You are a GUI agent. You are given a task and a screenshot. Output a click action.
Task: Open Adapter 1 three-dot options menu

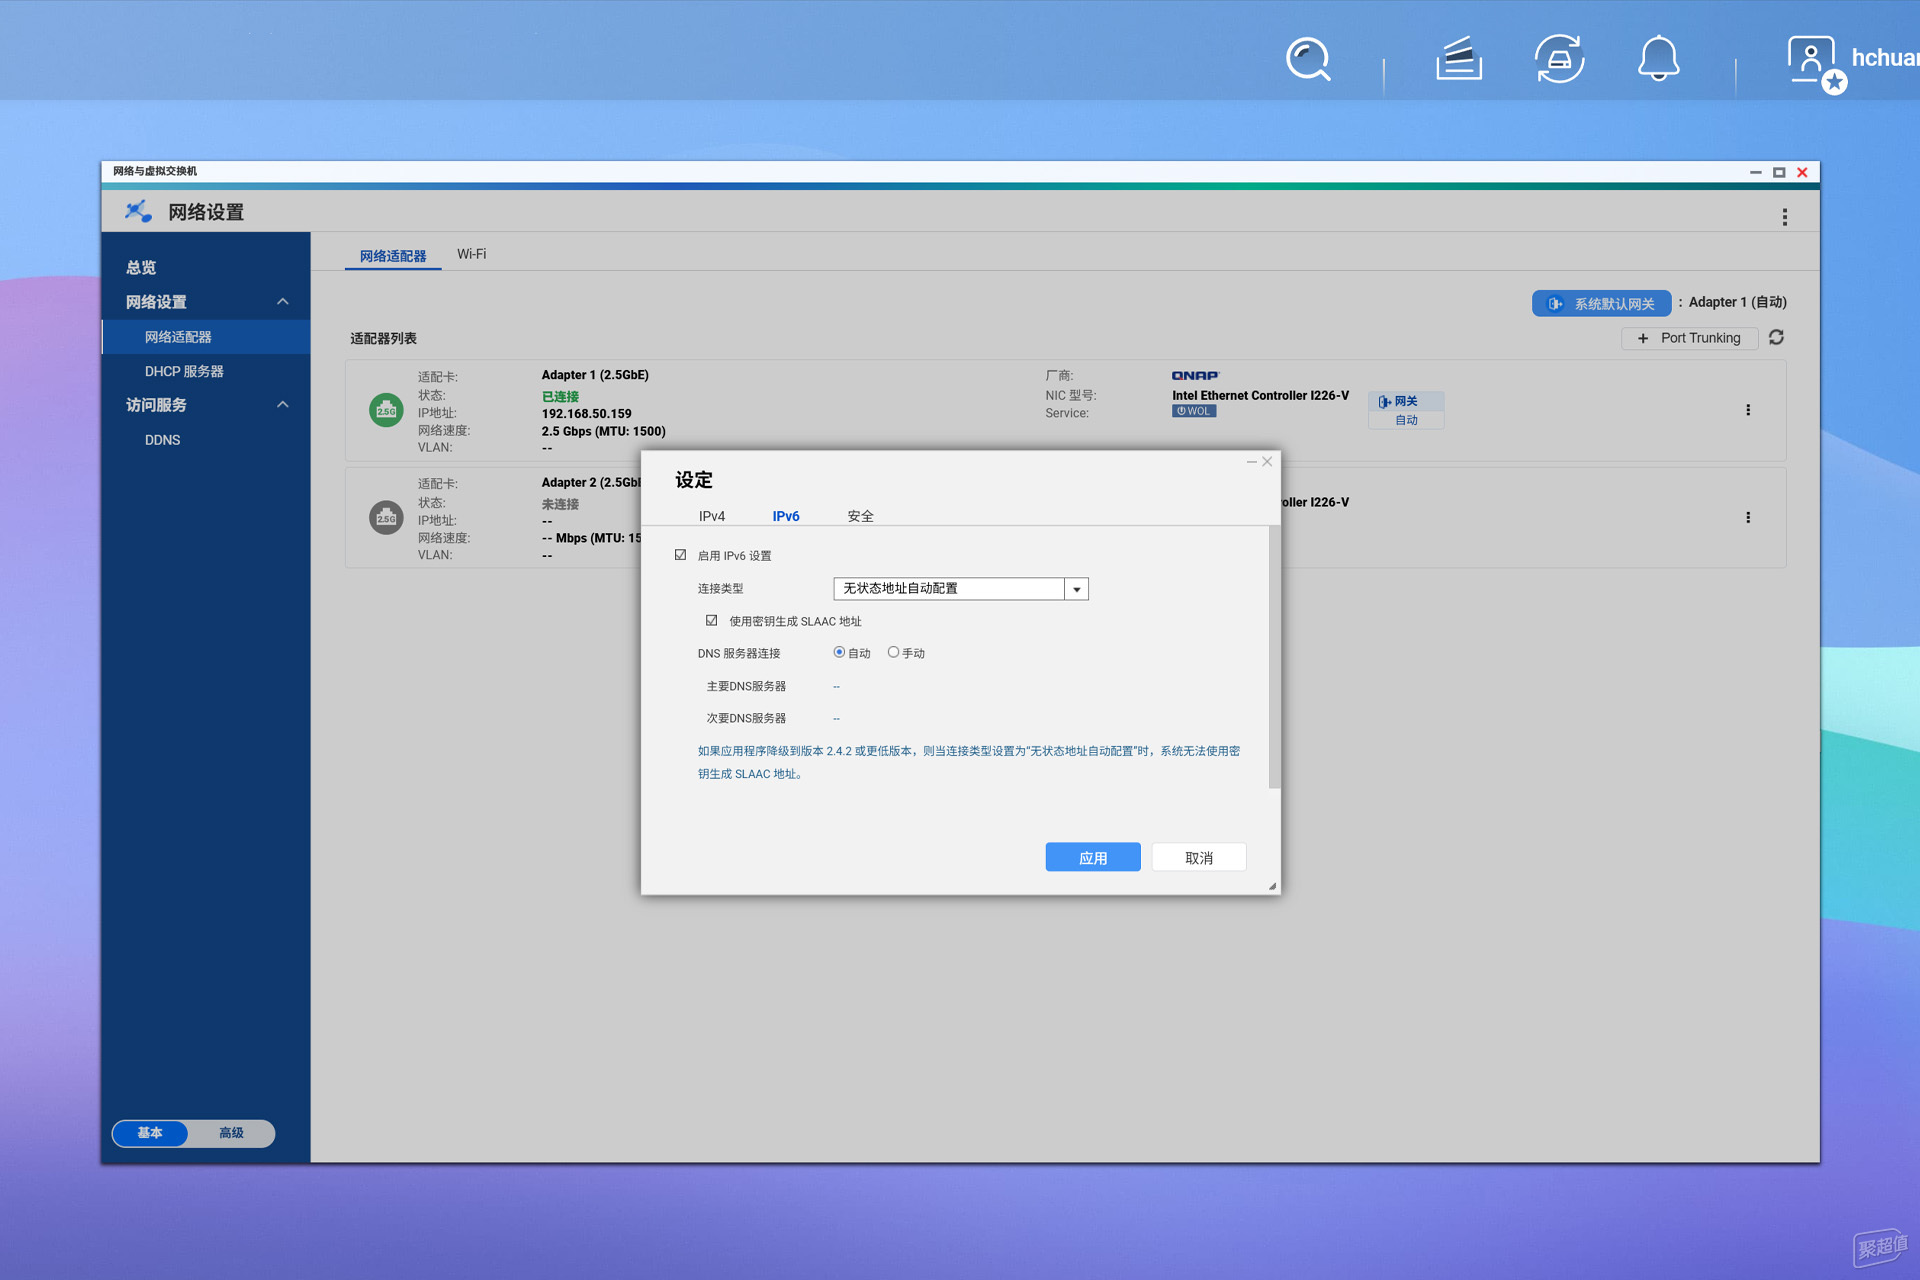[1748, 410]
